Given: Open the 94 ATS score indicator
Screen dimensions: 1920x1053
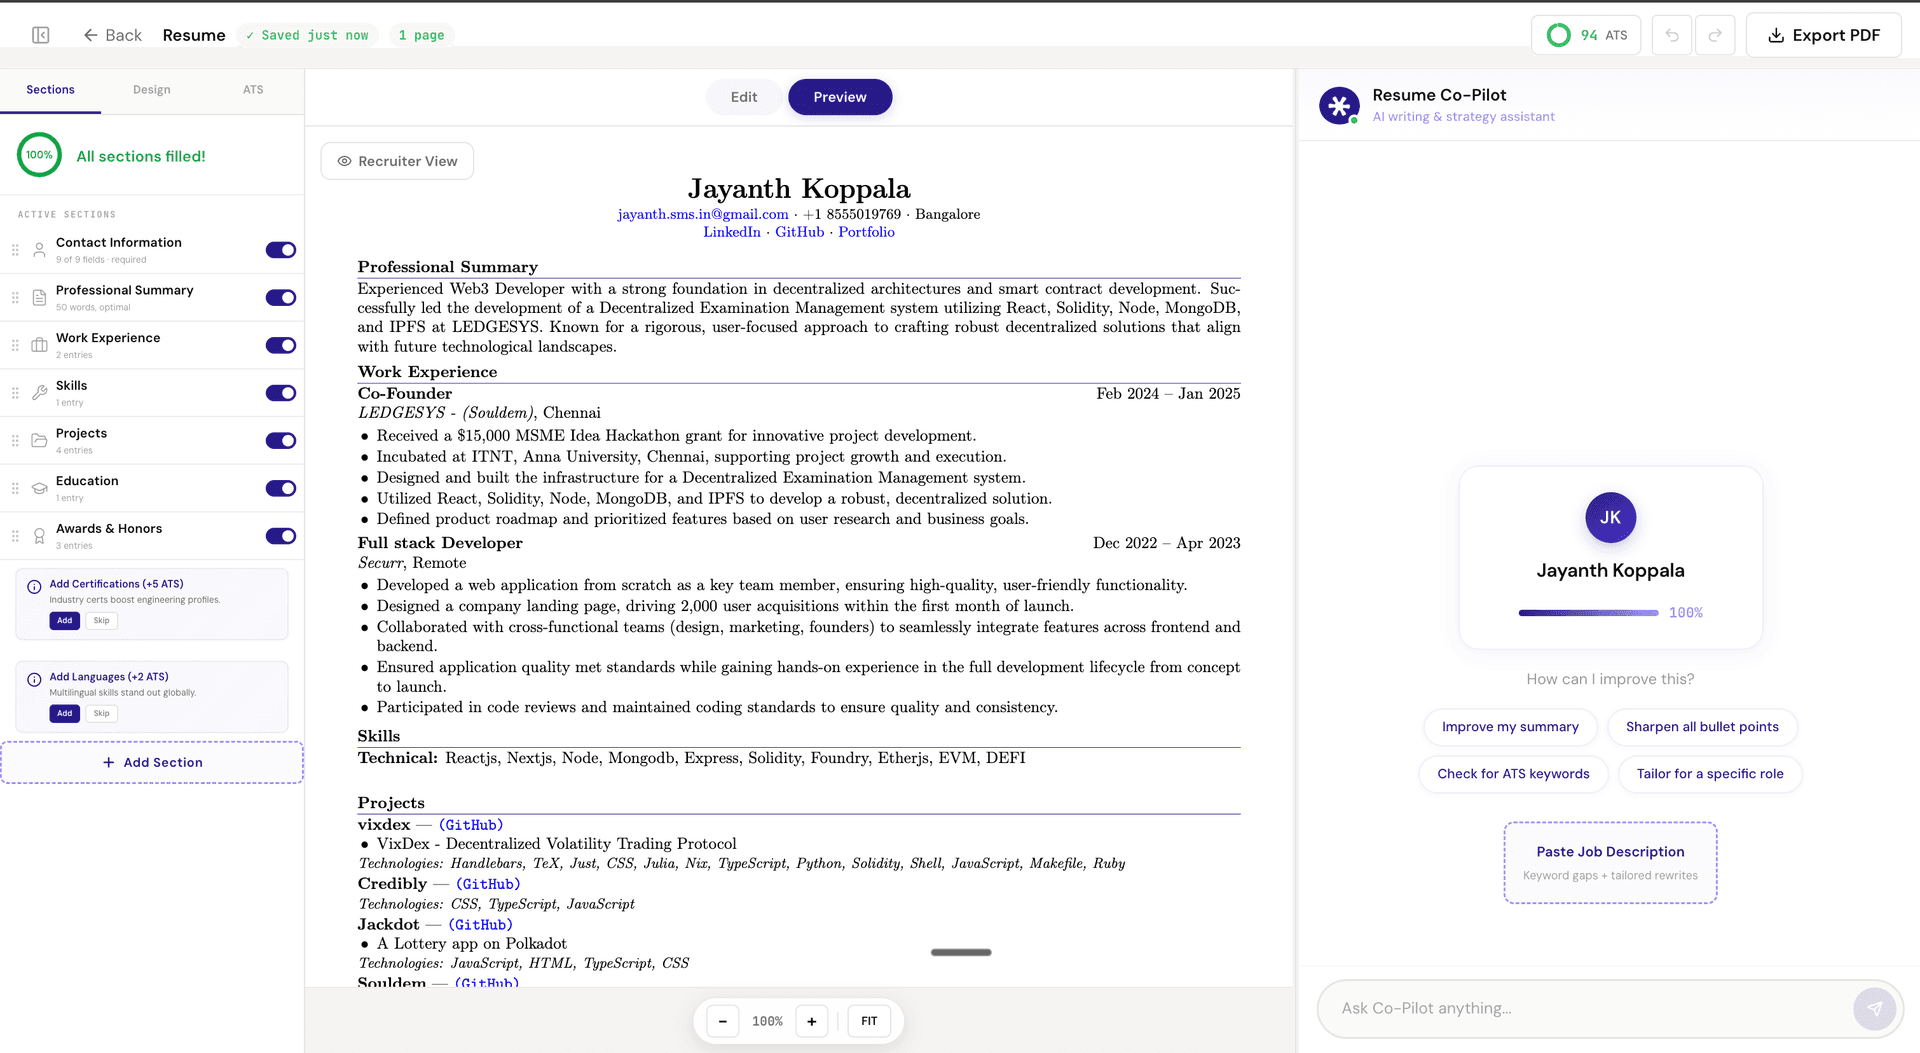Looking at the screenshot, I should click(x=1586, y=35).
